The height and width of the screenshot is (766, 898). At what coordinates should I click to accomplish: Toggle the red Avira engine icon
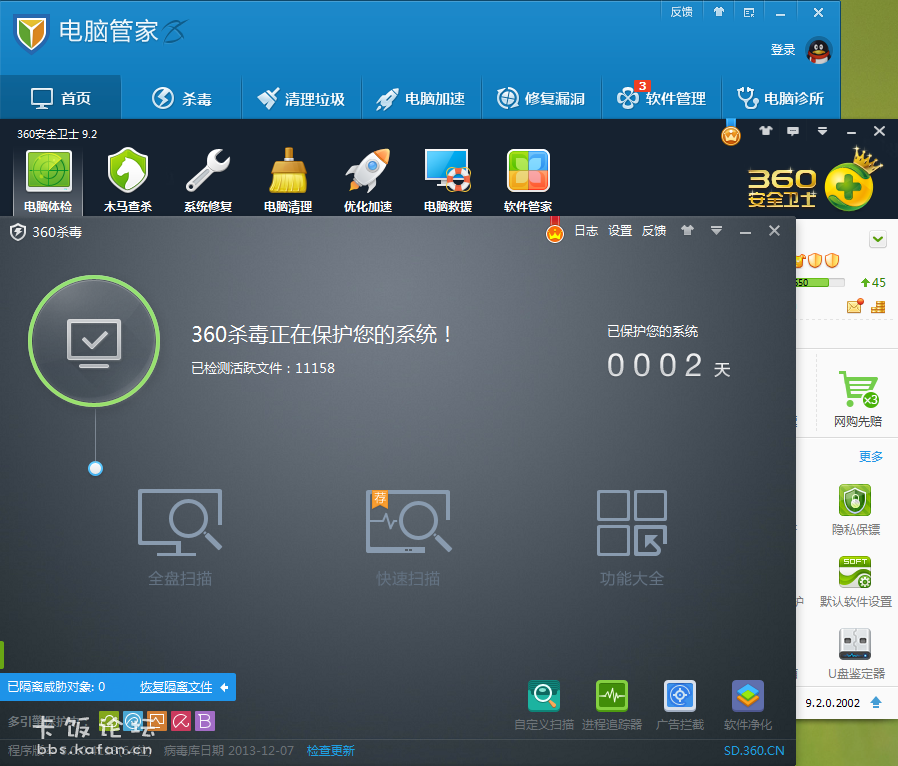(x=181, y=721)
